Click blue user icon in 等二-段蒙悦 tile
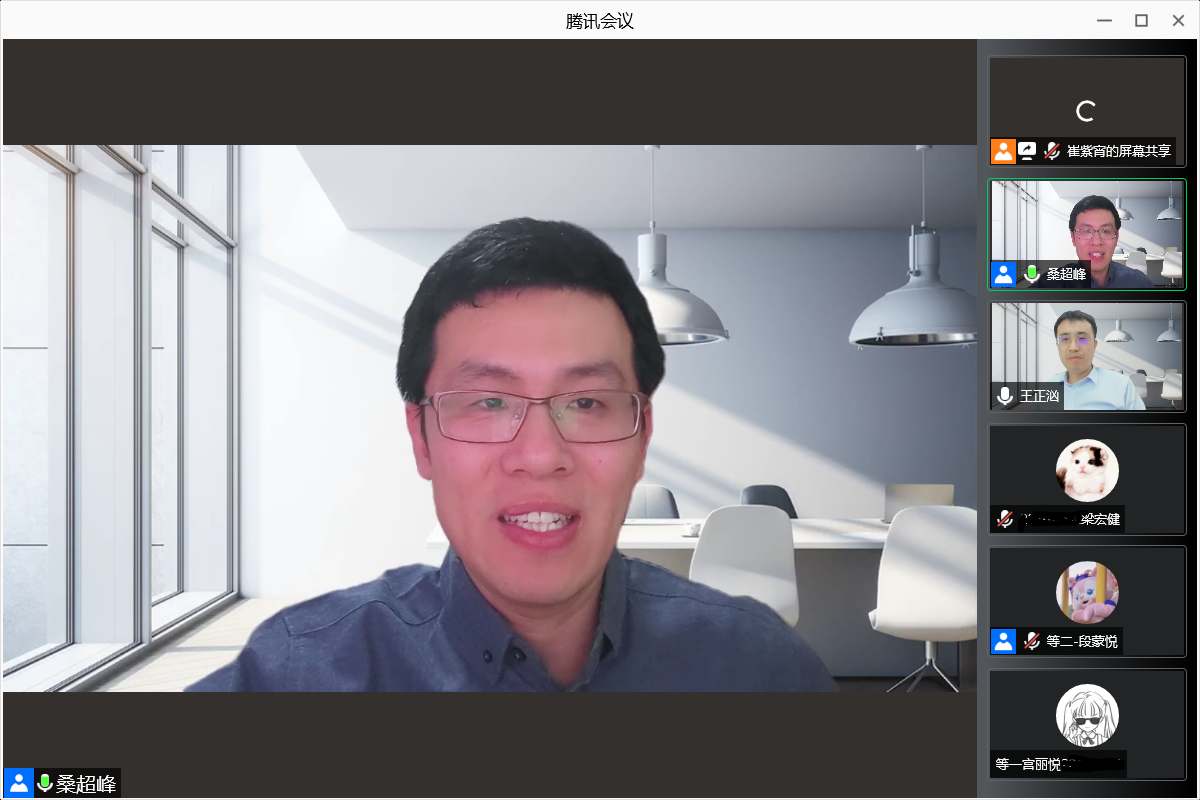1200x800 pixels. [1003, 641]
